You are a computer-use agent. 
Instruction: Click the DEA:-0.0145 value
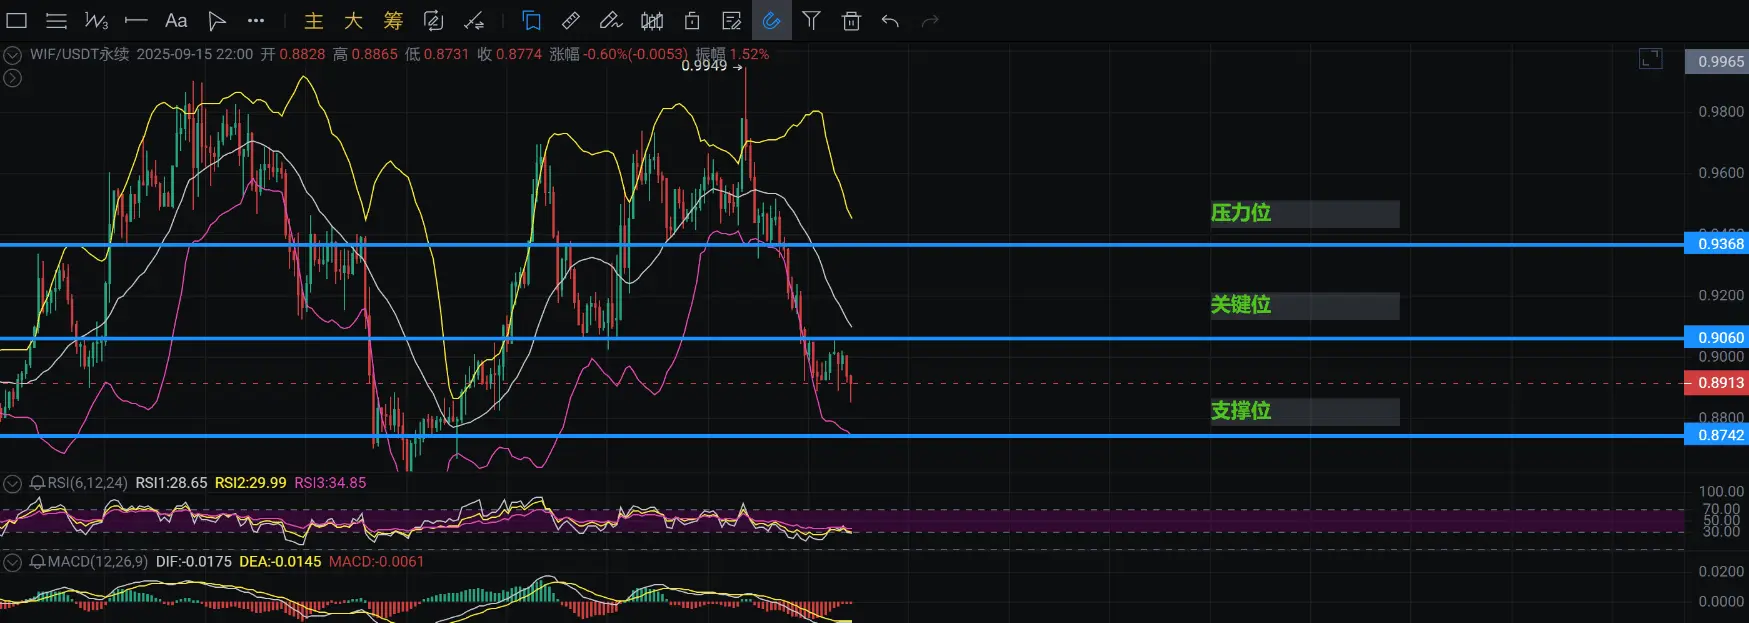click(280, 562)
